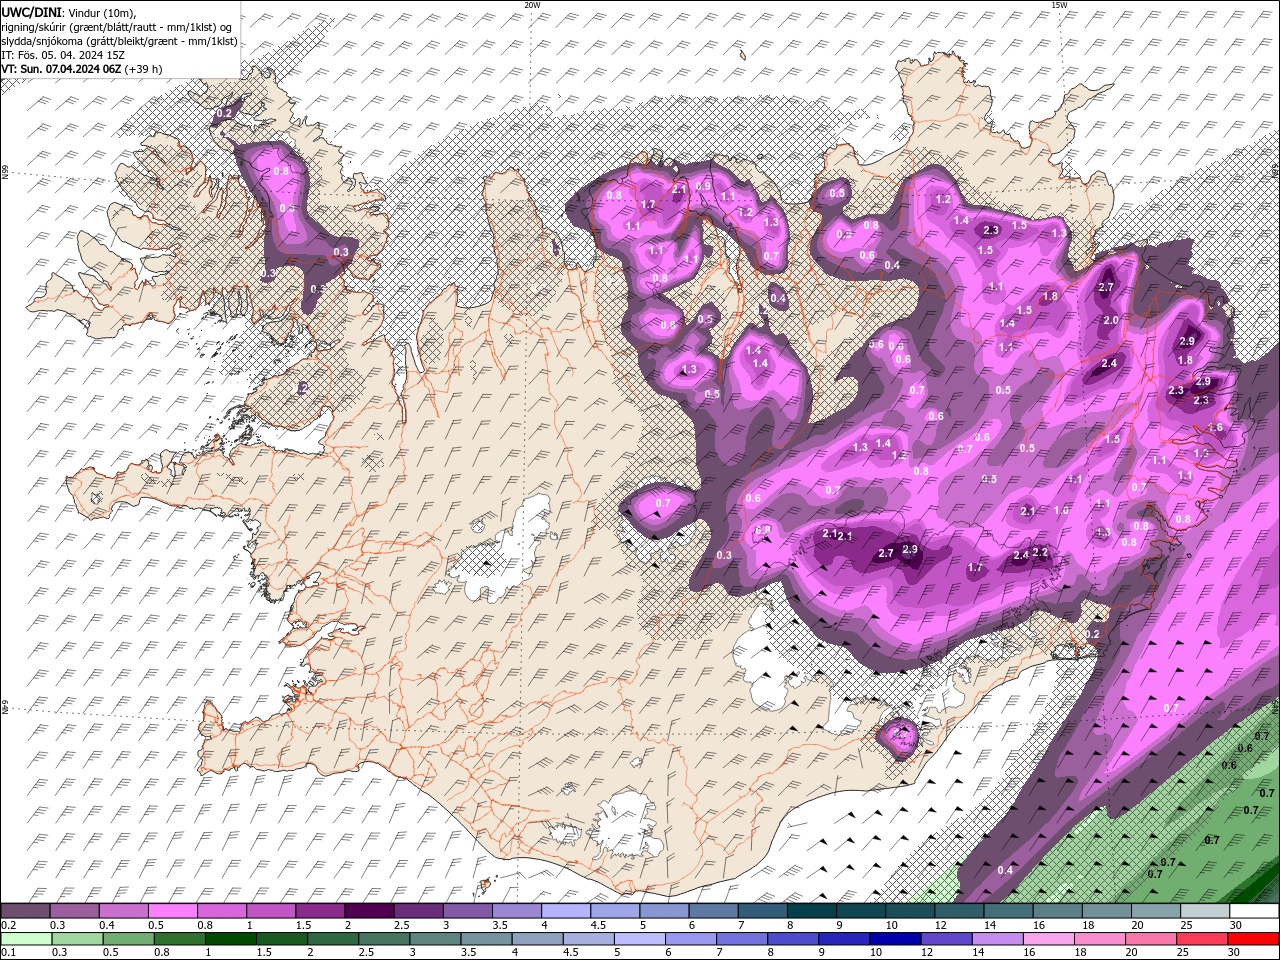Image resolution: width=1280 pixels, height=960 pixels.
Task: Pick the lower legend swatch for 25–30
Action: [1202, 939]
